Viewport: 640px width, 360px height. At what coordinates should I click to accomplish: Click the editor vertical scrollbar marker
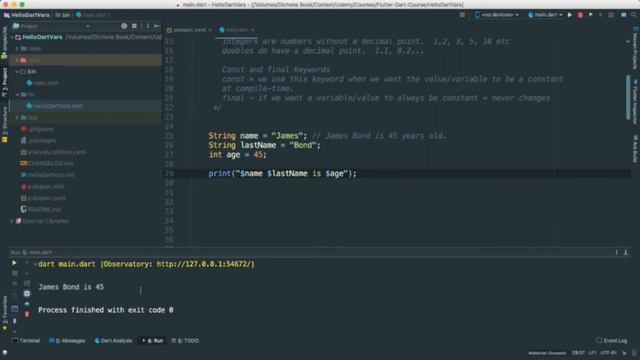point(628,98)
